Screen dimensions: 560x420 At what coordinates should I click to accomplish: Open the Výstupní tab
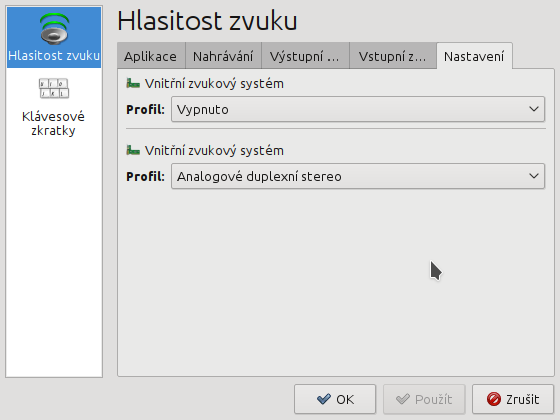click(x=305, y=56)
